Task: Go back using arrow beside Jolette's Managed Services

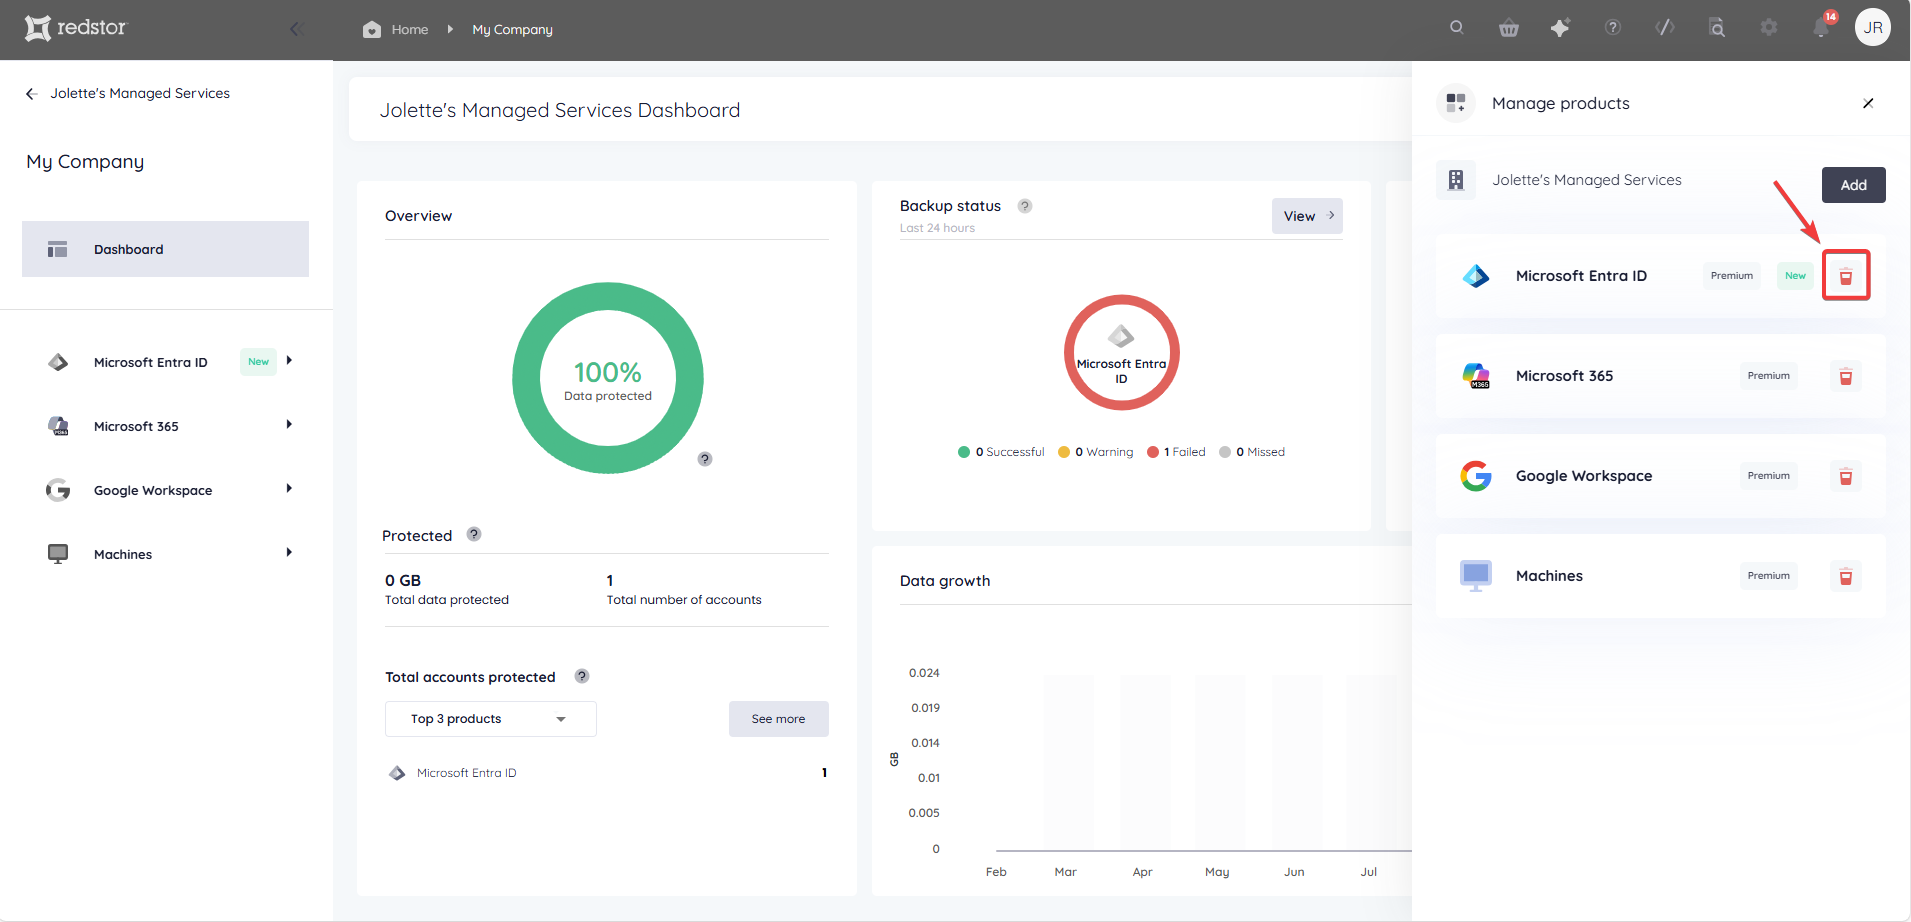Action: [31, 93]
